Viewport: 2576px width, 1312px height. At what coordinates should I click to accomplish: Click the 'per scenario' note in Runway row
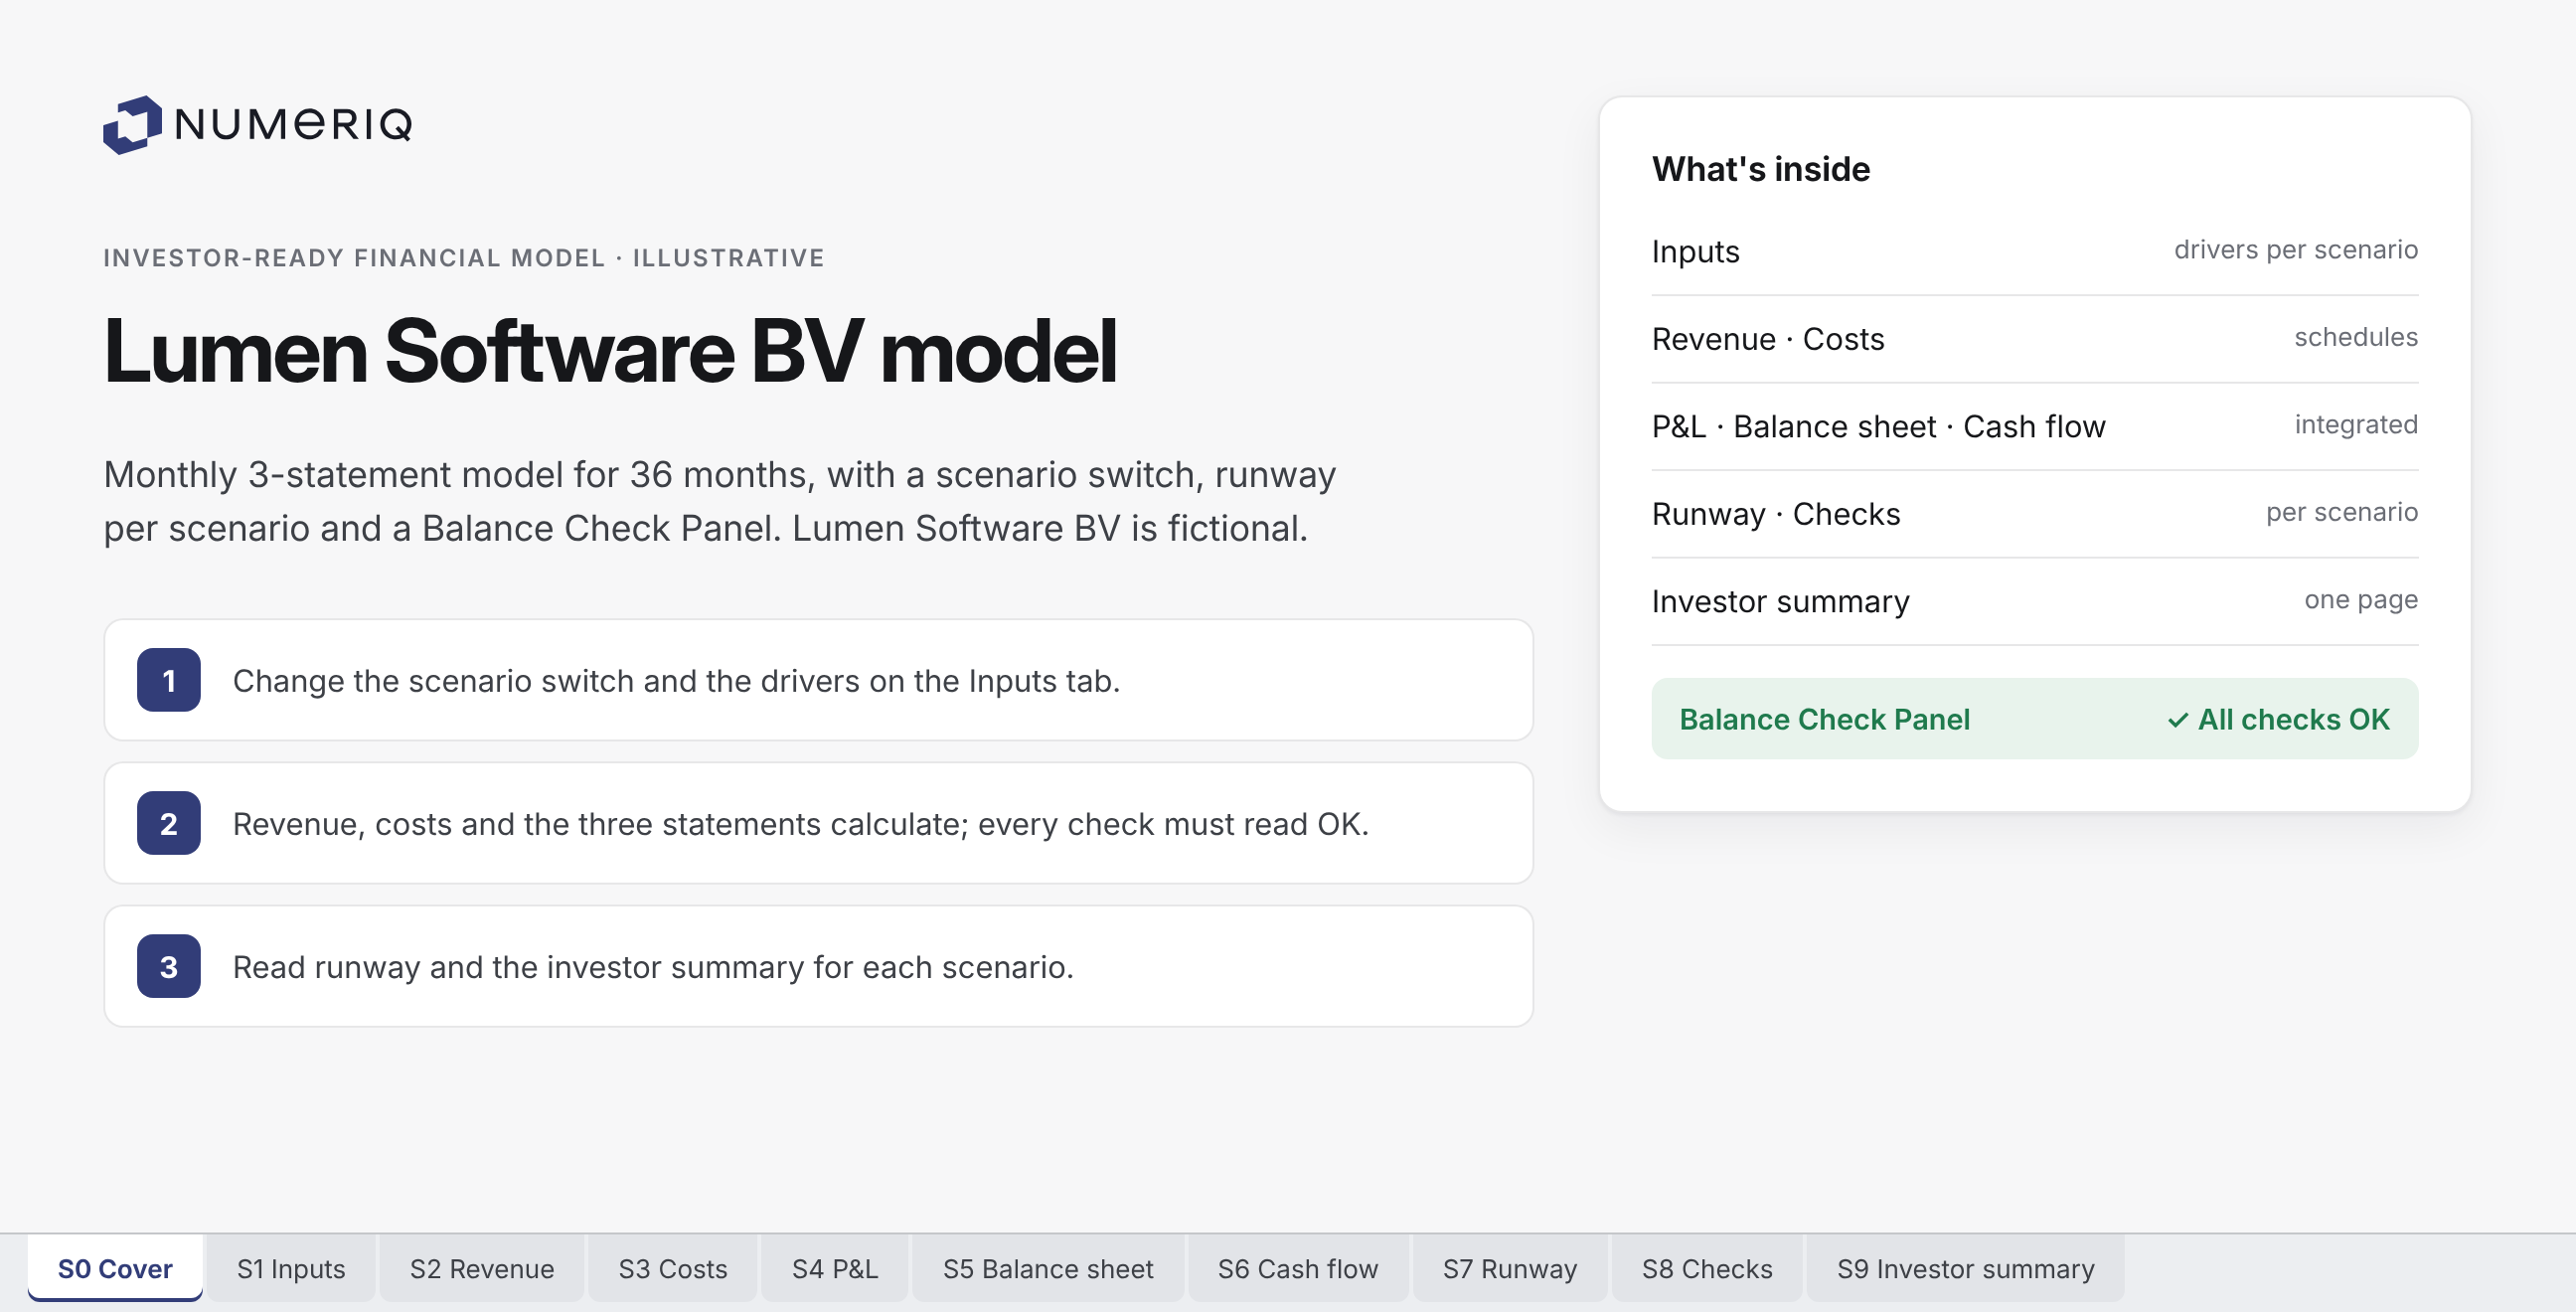(2342, 512)
